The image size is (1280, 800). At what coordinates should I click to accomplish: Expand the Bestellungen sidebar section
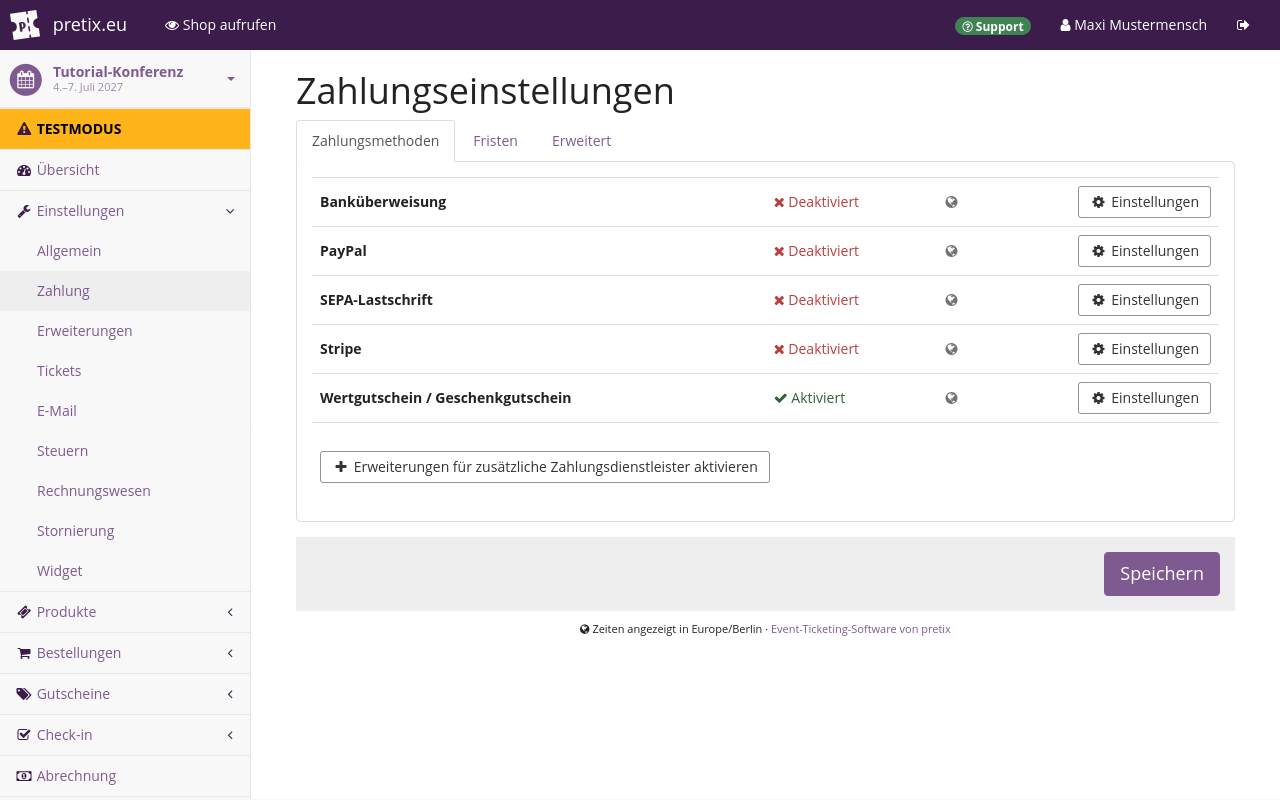[x=230, y=653]
